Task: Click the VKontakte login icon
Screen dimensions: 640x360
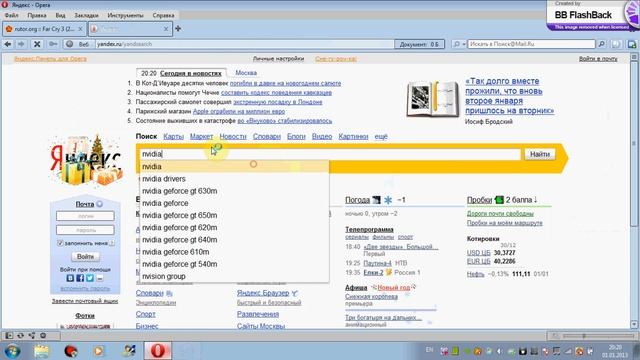Action: [x=70, y=278]
